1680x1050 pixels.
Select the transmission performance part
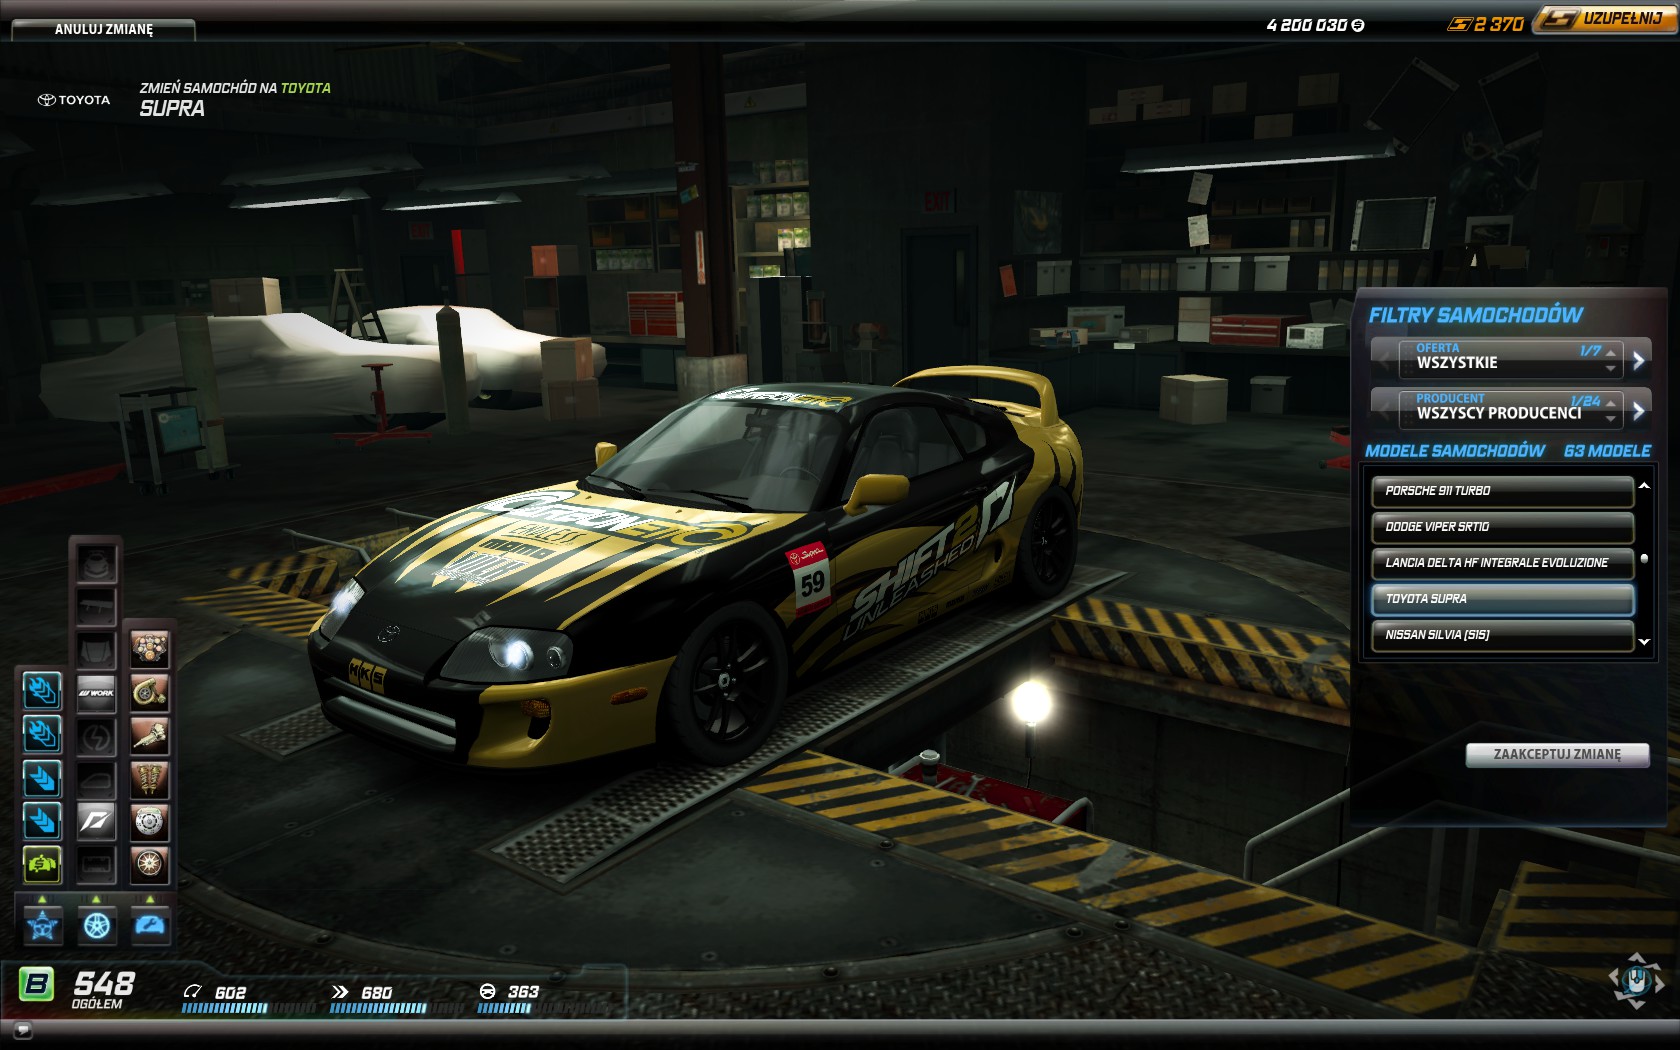149,735
